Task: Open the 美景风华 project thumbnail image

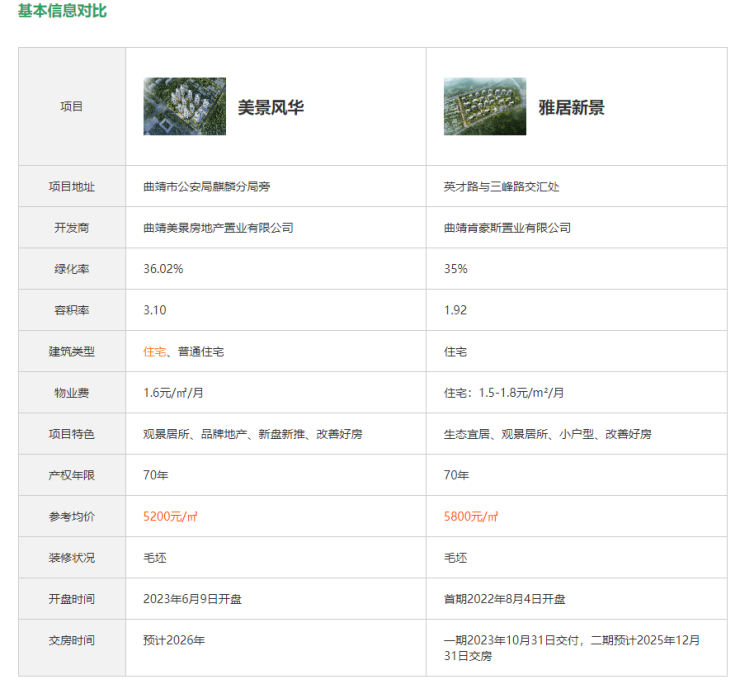Action: pos(185,106)
